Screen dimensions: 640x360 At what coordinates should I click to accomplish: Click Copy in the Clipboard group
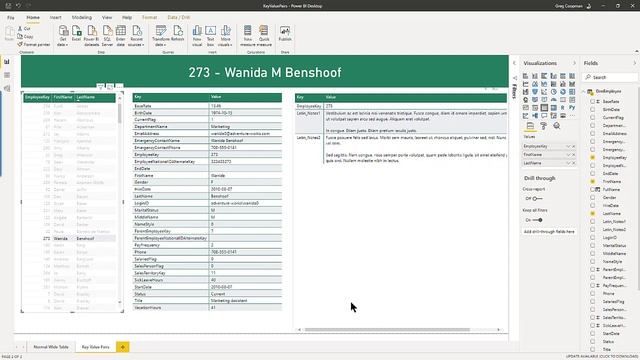click(x=25, y=36)
